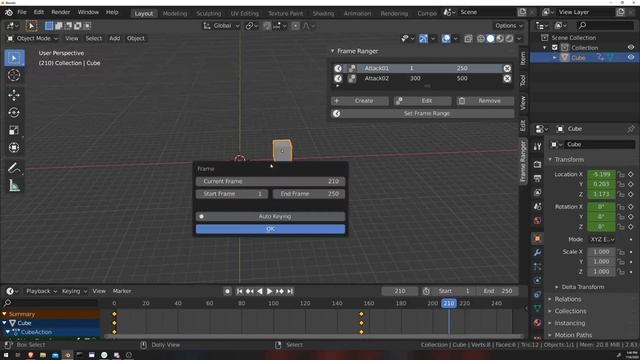Delete the Attack01 frame range entry
The width and height of the screenshot is (640, 360).
tap(507, 68)
